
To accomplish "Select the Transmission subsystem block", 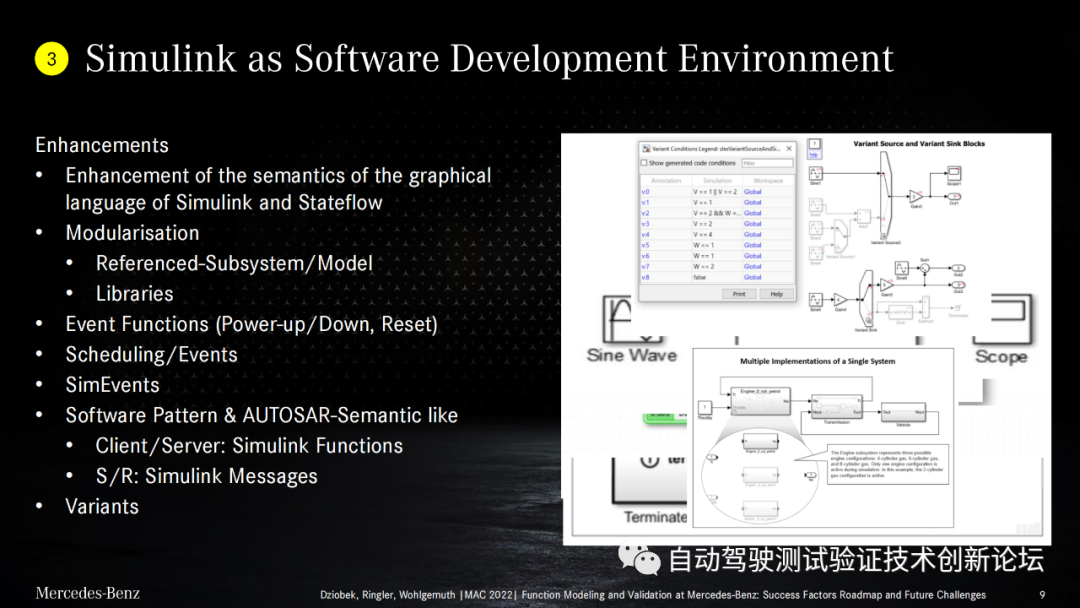I will [x=836, y=406].
